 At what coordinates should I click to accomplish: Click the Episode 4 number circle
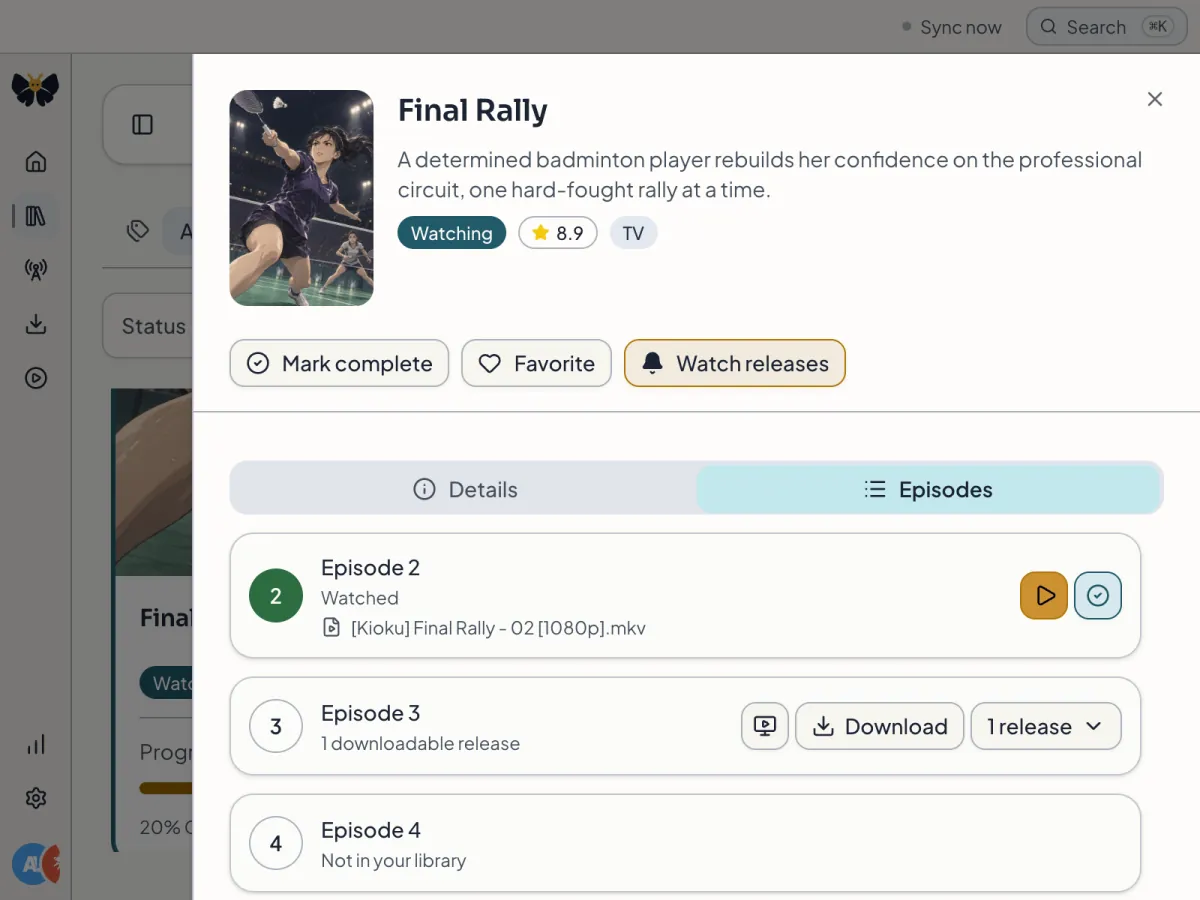(276, 843)
